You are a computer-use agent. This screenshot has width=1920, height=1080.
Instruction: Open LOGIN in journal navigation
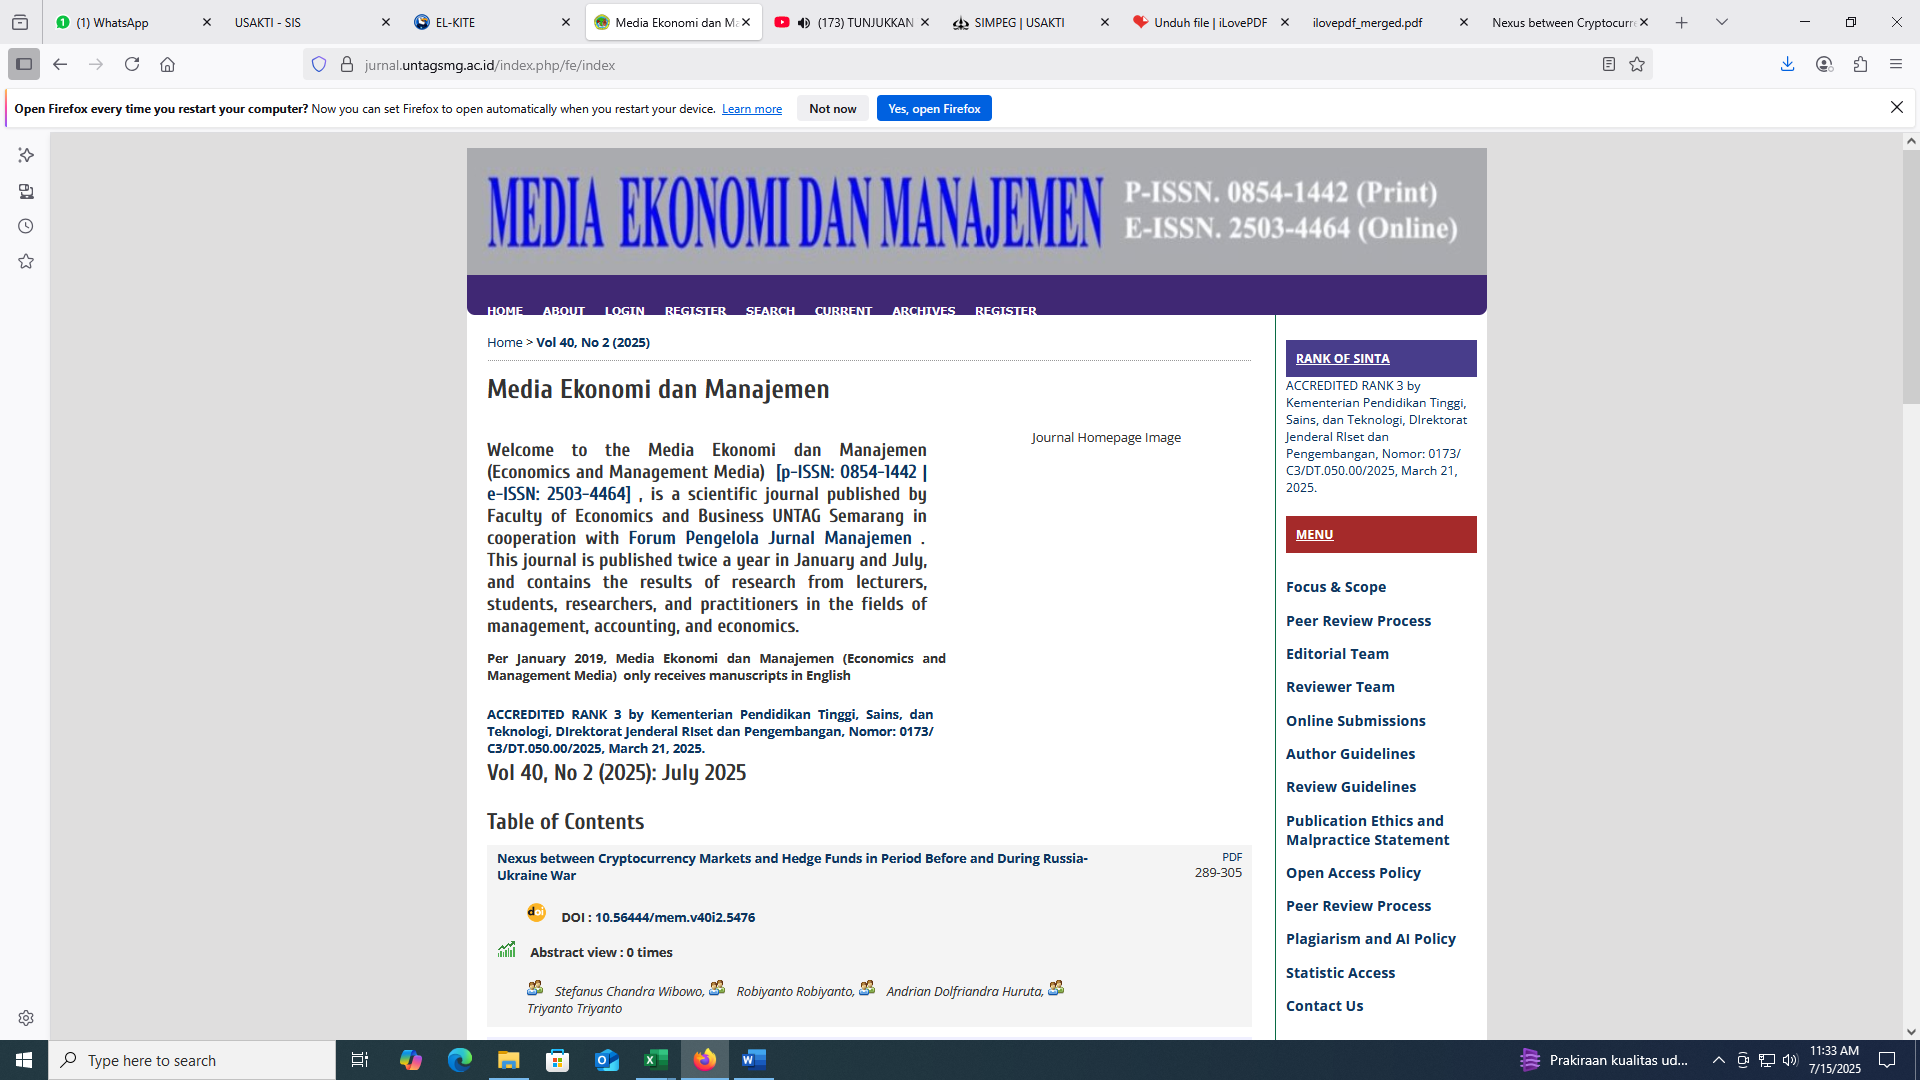625,311
